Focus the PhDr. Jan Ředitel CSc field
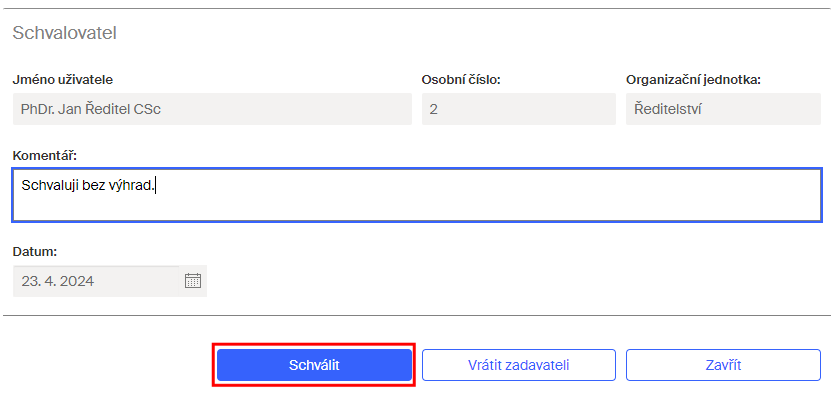 (212, 109)
